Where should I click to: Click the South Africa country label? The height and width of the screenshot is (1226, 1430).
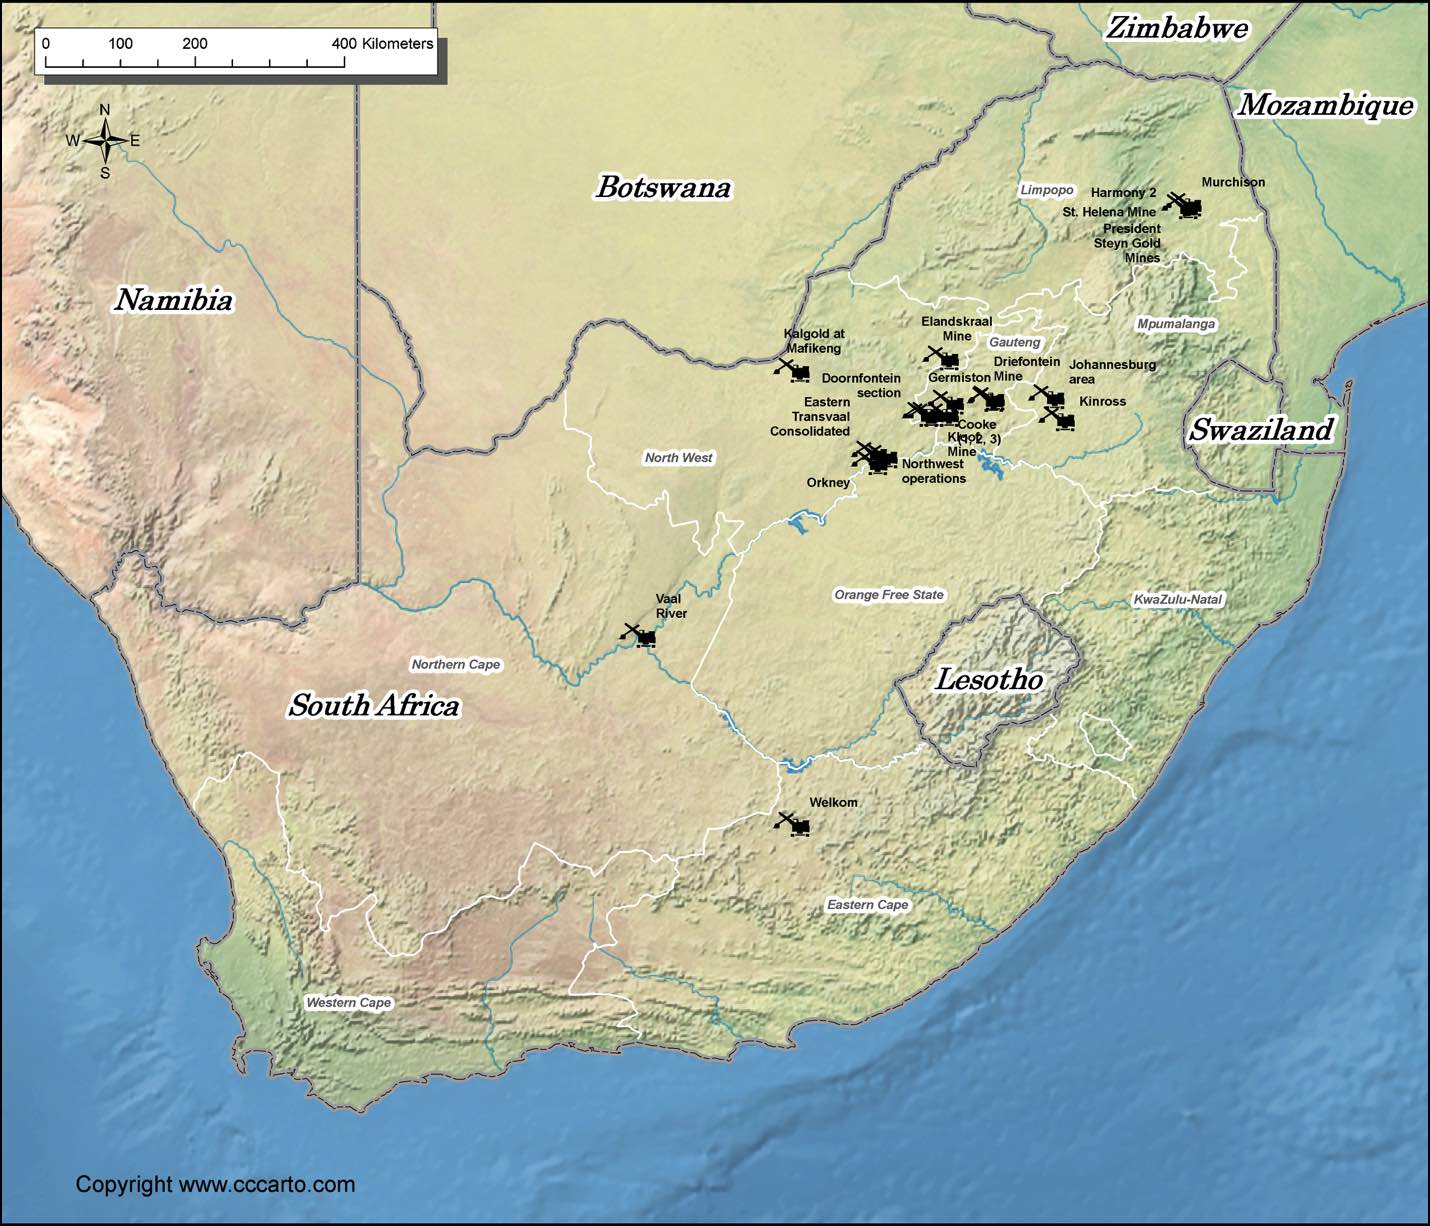(x=374, y=706)
